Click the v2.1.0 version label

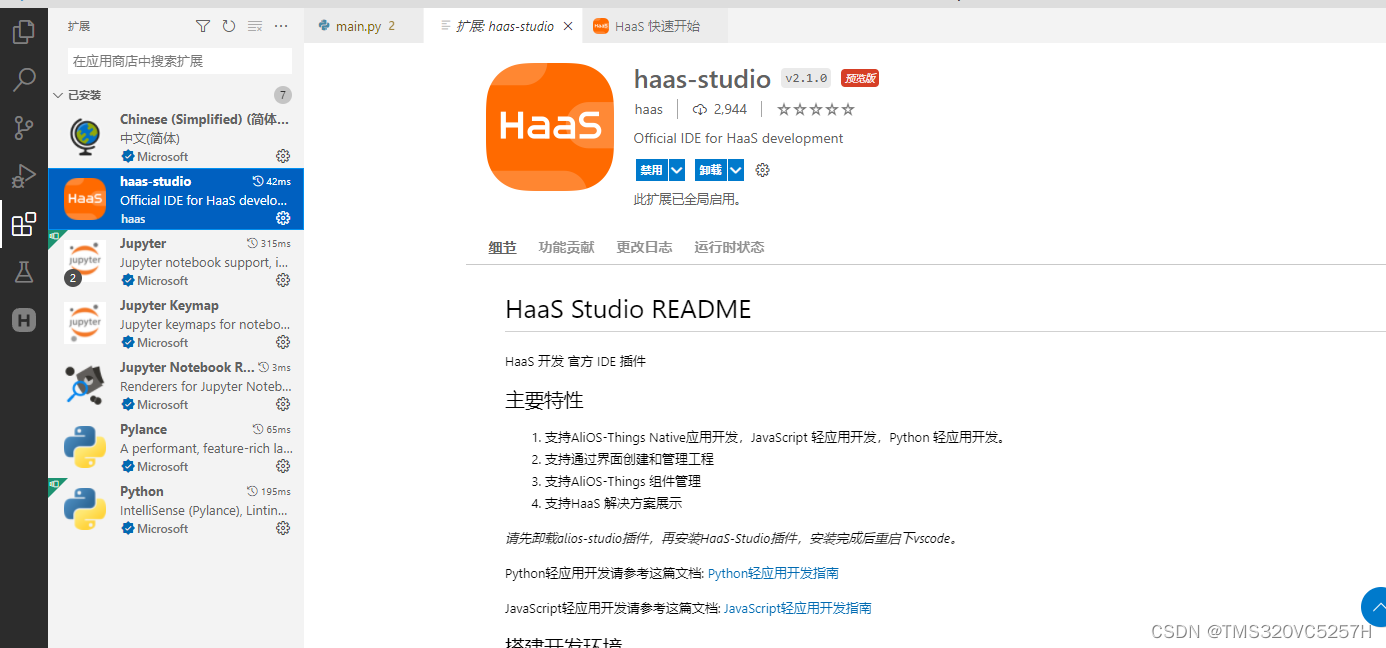(806, 78)
